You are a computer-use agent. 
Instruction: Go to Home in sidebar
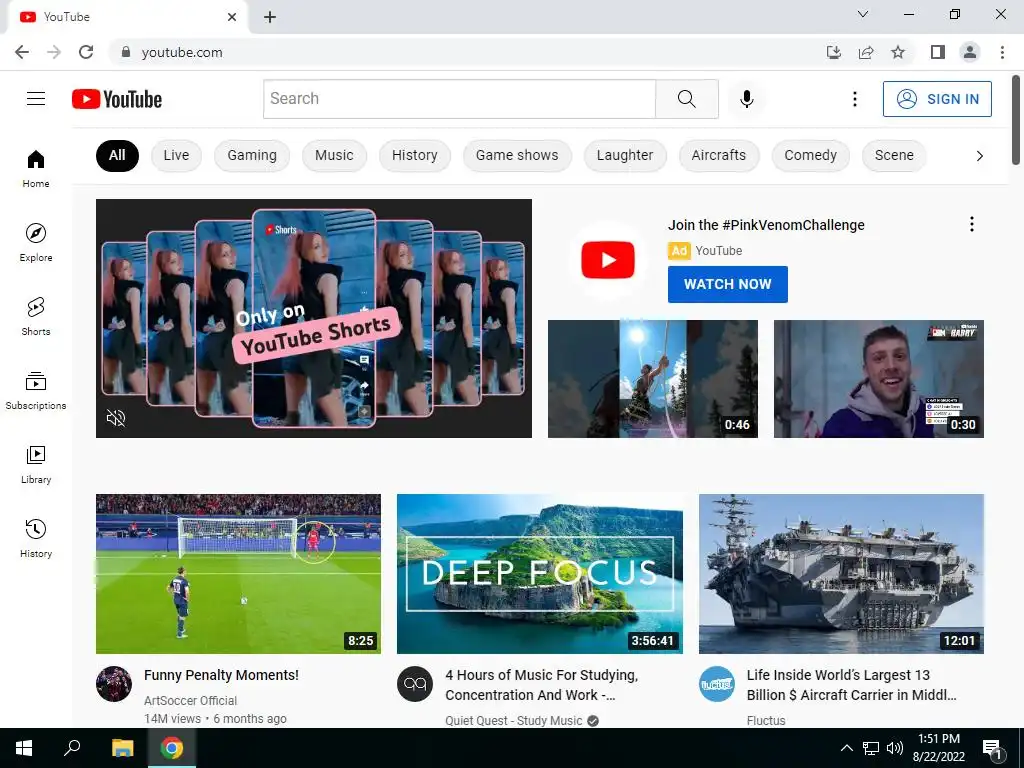[36, 168]
